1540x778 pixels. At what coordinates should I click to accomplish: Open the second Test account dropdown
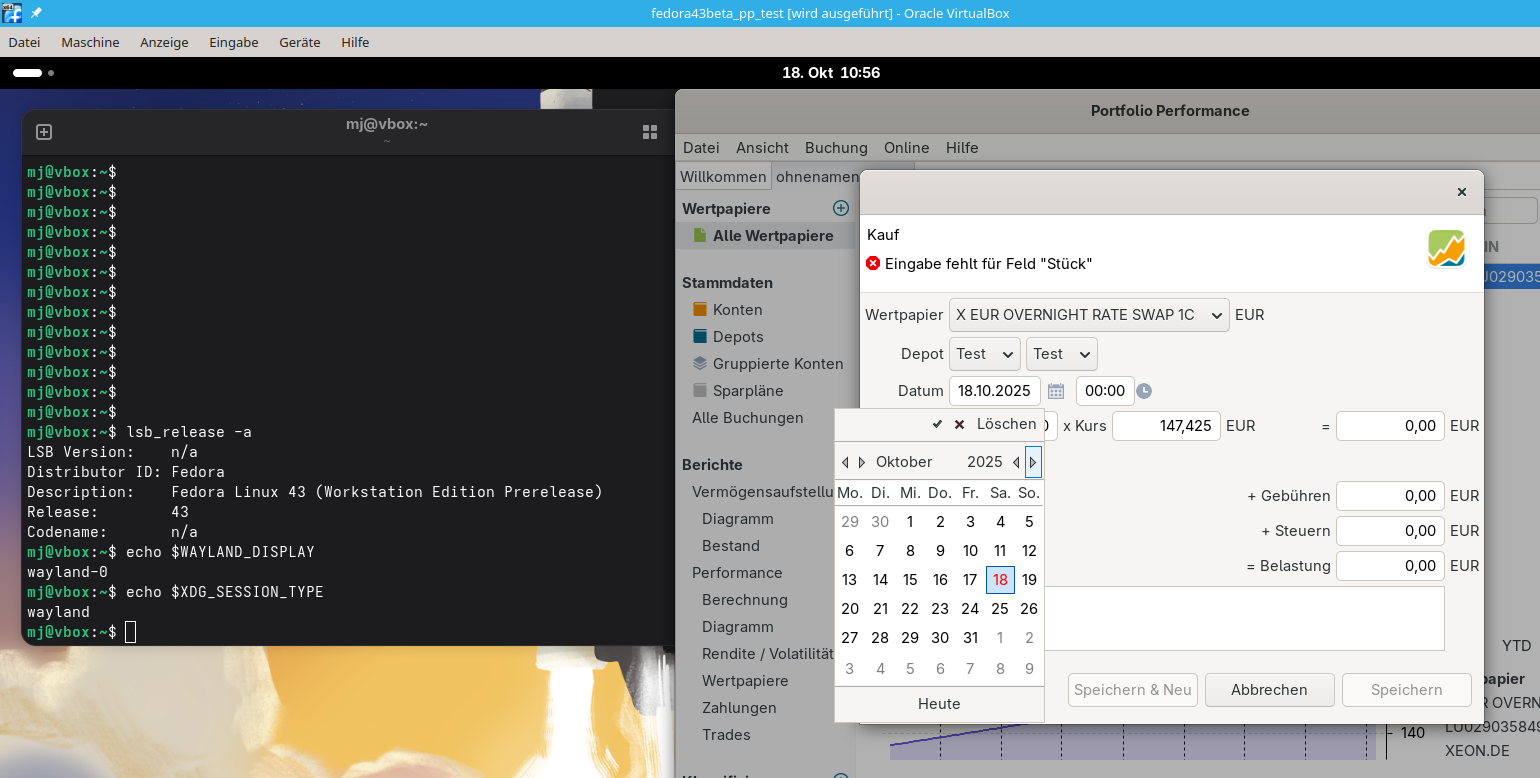coord(1061,354)
